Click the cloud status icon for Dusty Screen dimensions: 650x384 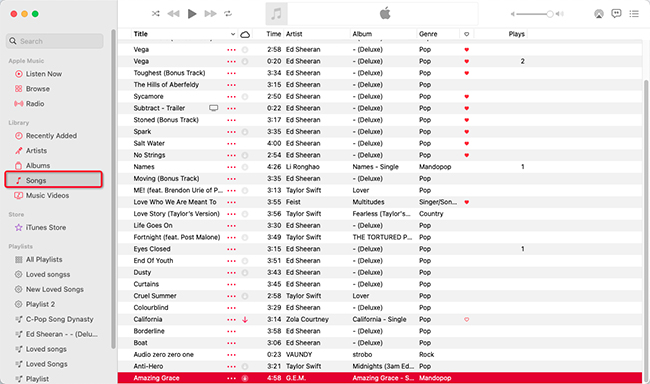[x=245, y=273]
